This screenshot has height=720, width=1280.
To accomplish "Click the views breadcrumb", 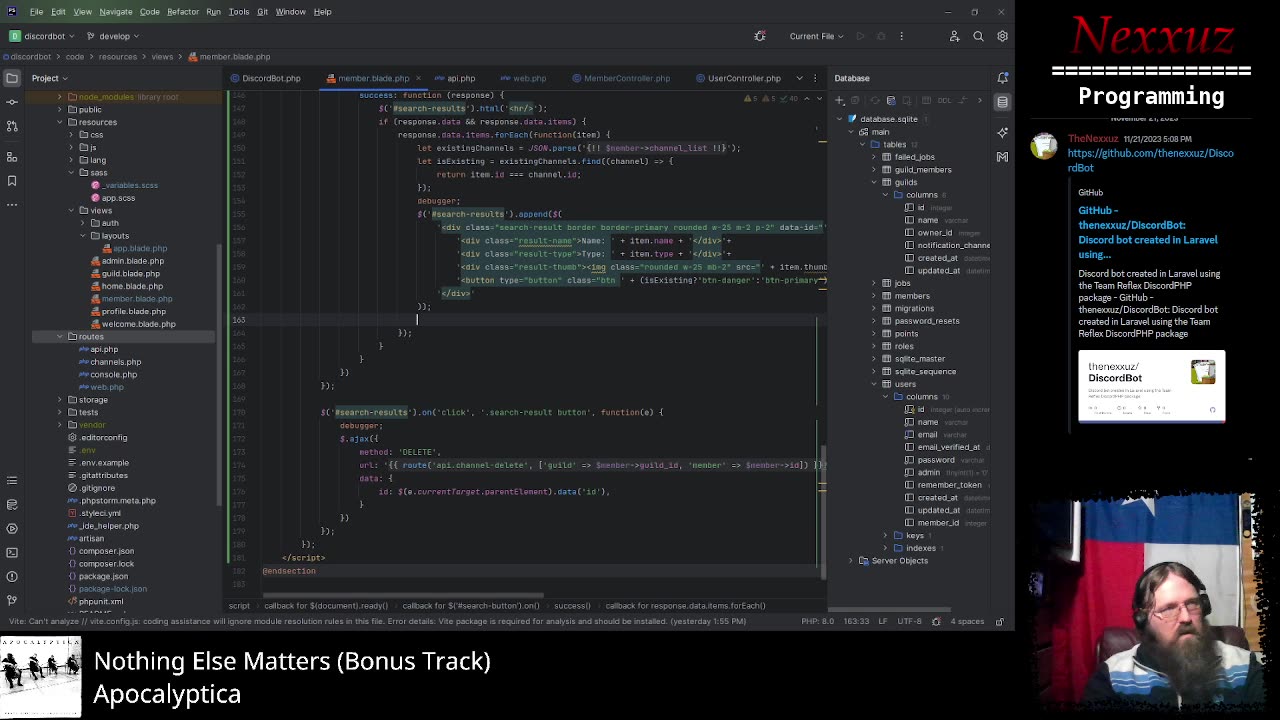I will [162, 57].
